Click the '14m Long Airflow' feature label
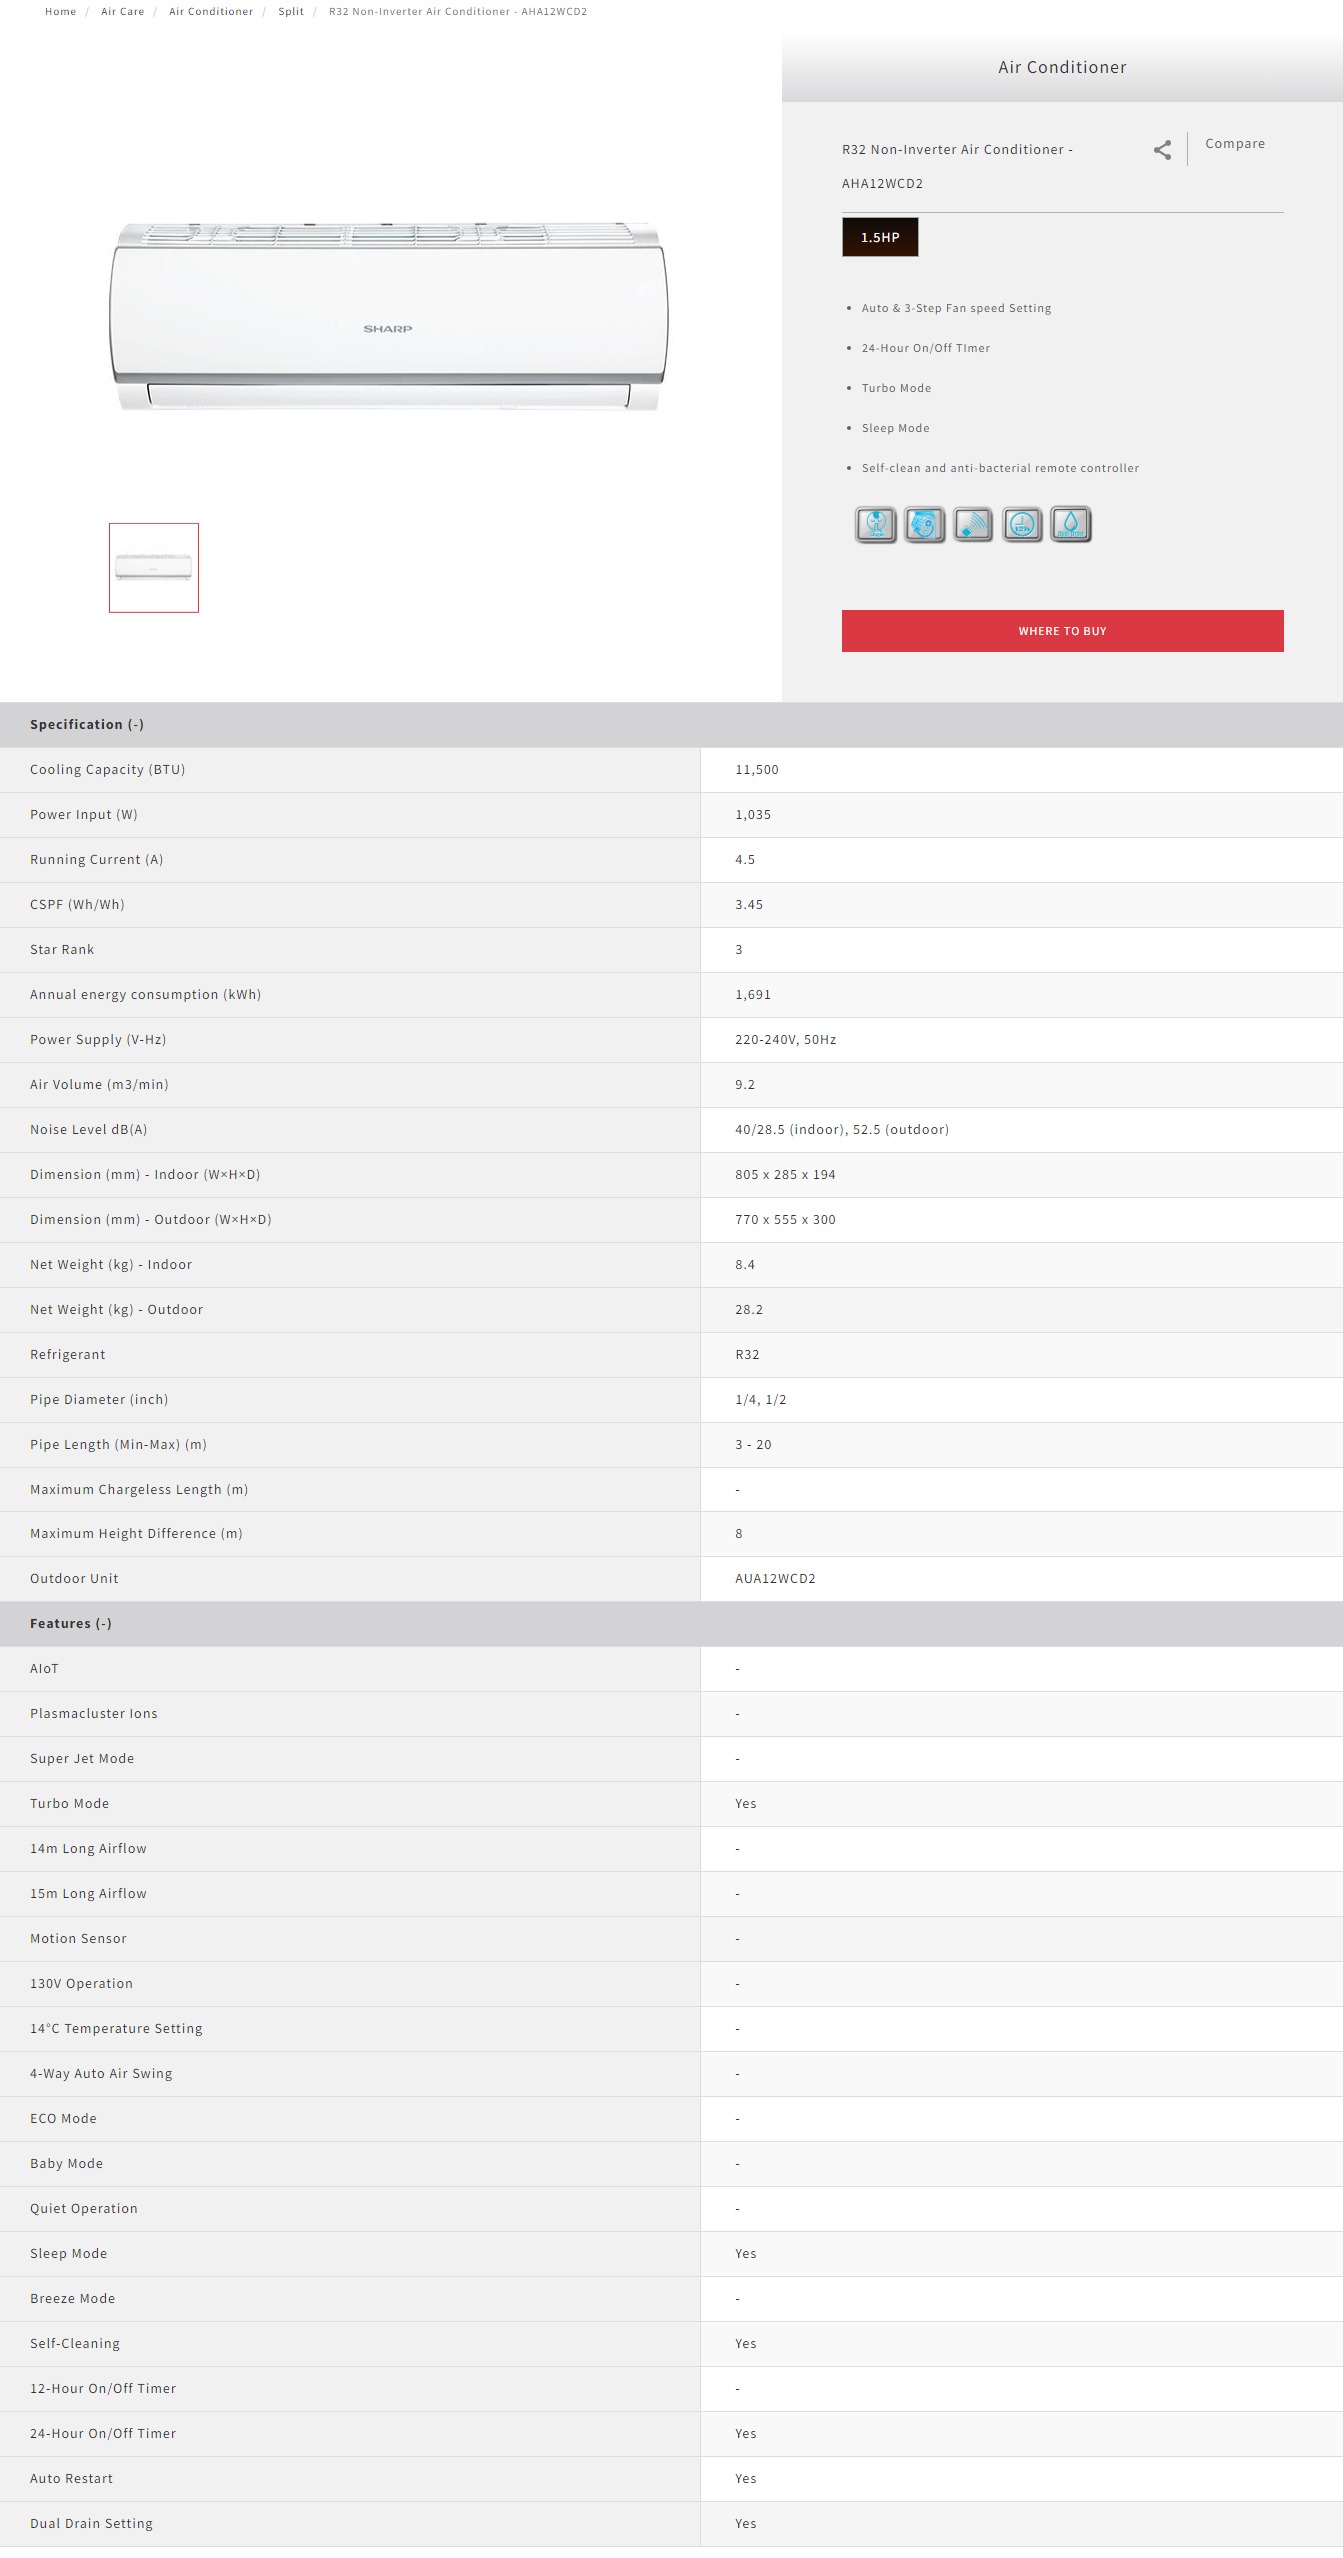 (88, 1849)
